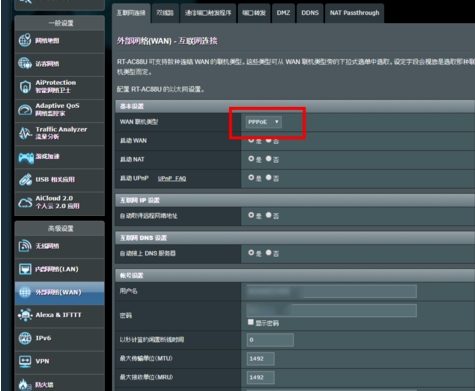Select Yes radio for Enable NAT
The image size is (475, 391).
tap(251, 159)
